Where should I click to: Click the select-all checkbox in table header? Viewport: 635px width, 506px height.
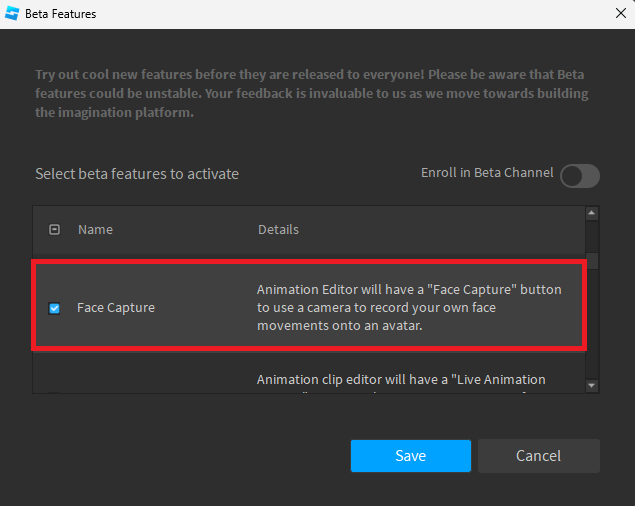click(x=55, y=229)
